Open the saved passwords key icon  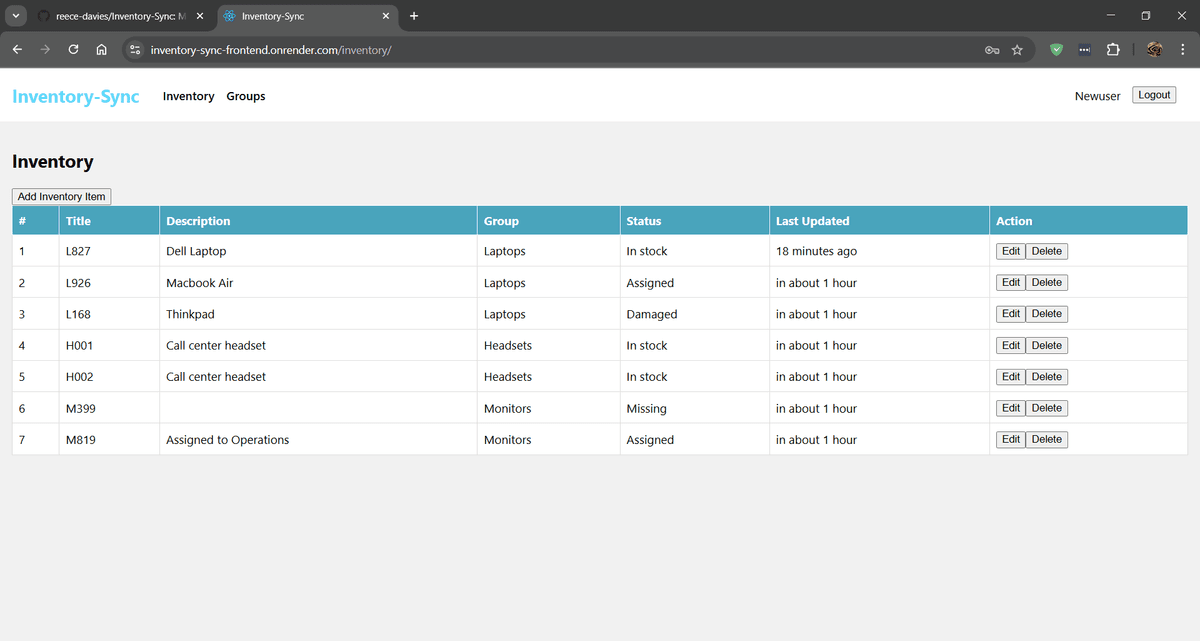click(x=991, y=50)
